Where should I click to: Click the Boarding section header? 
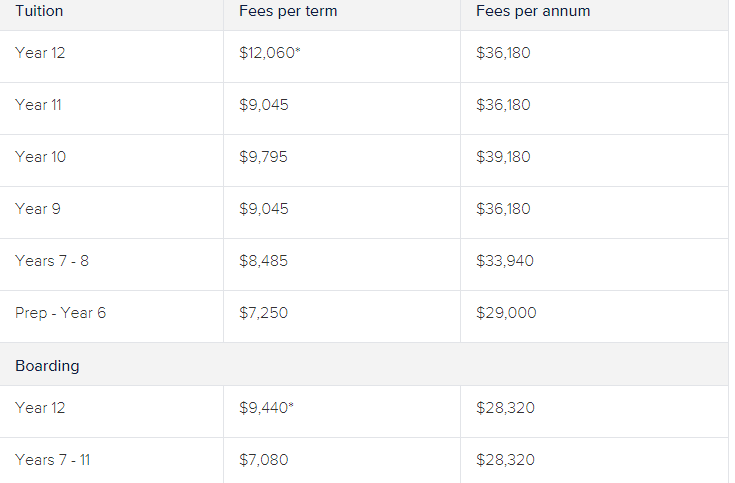click(x=47, y=366)
